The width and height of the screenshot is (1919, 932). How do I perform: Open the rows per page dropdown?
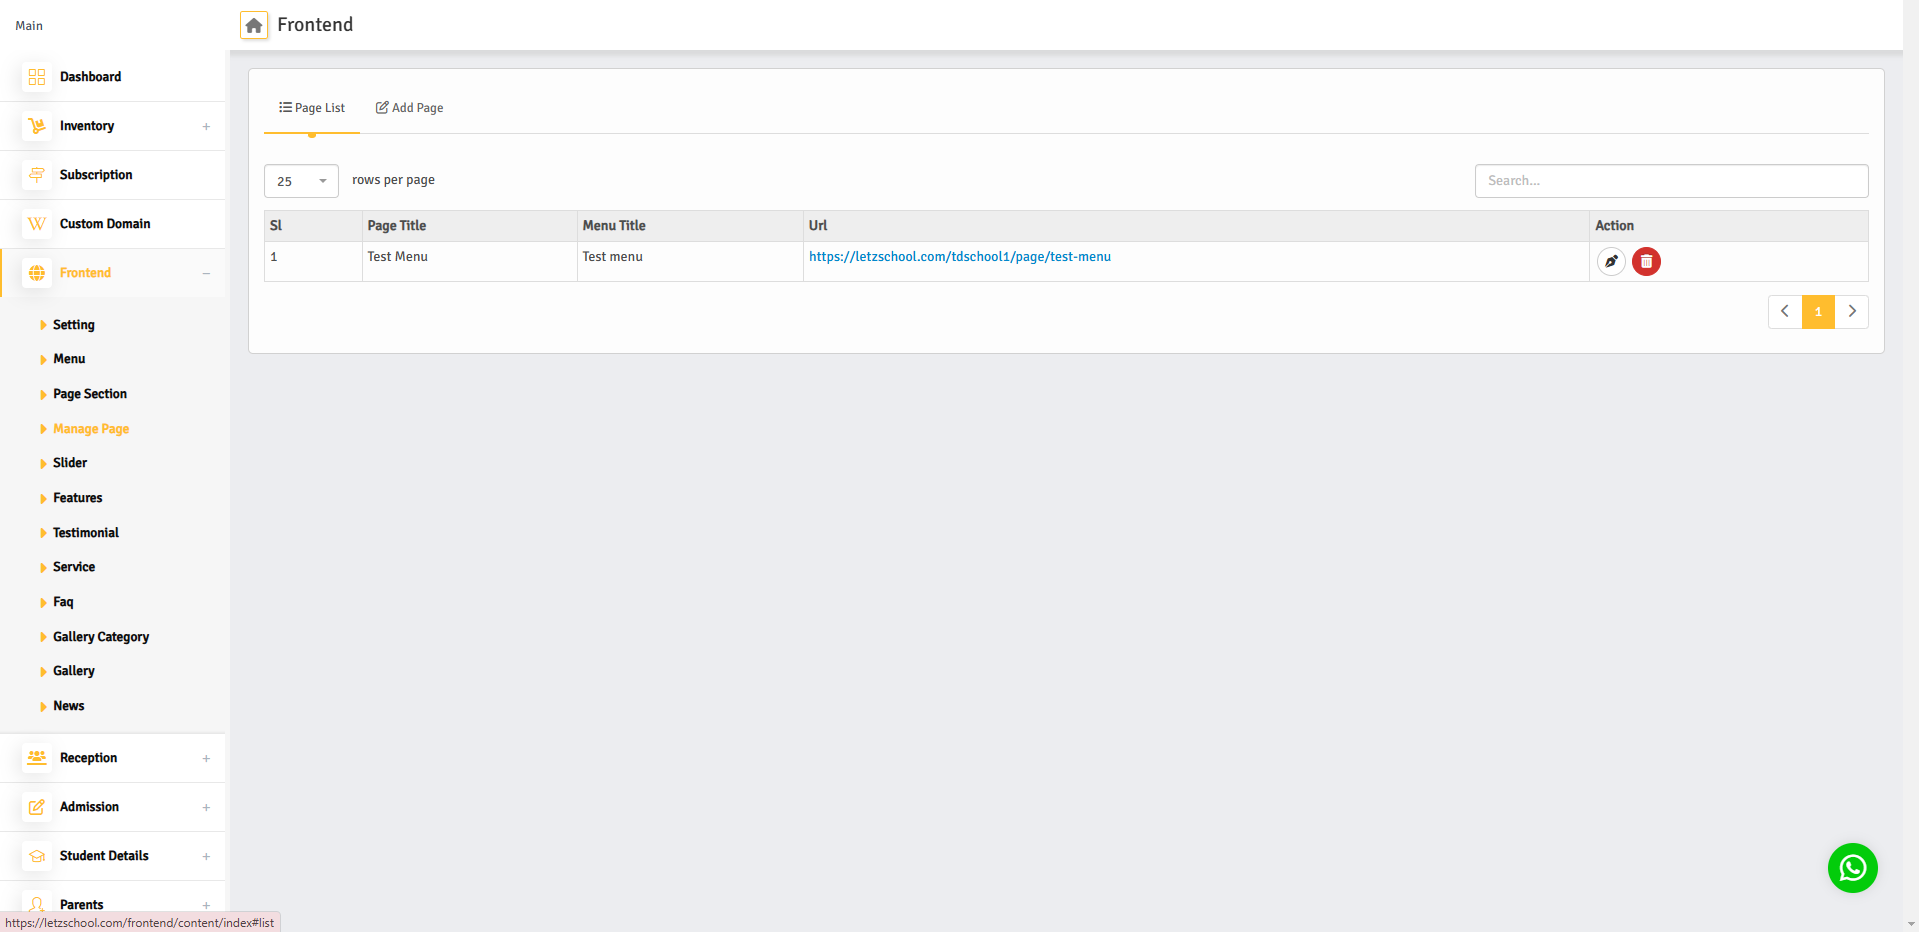[301, 181]
